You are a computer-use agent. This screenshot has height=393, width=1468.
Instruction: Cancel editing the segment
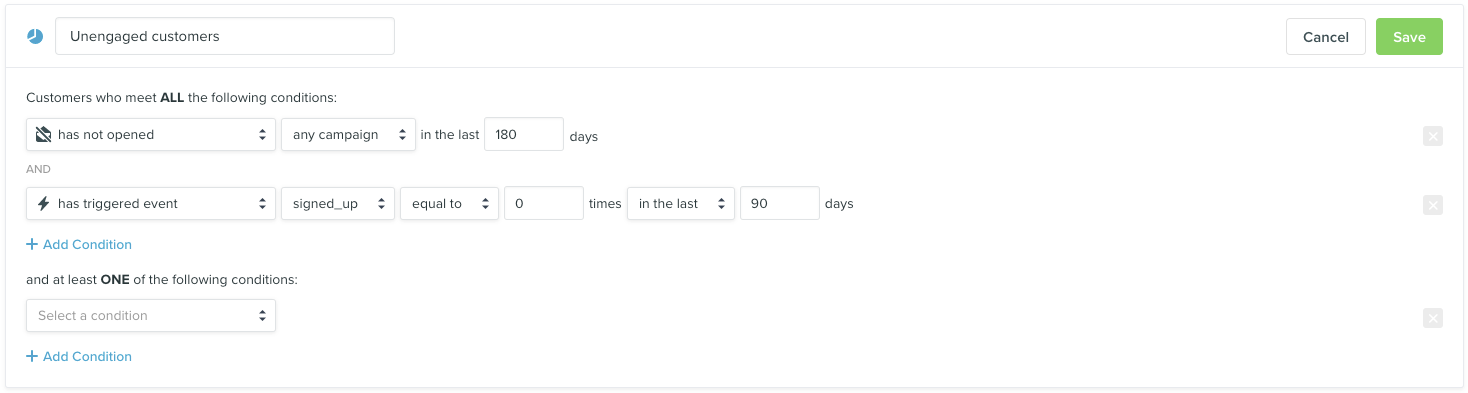point(1326,36)
